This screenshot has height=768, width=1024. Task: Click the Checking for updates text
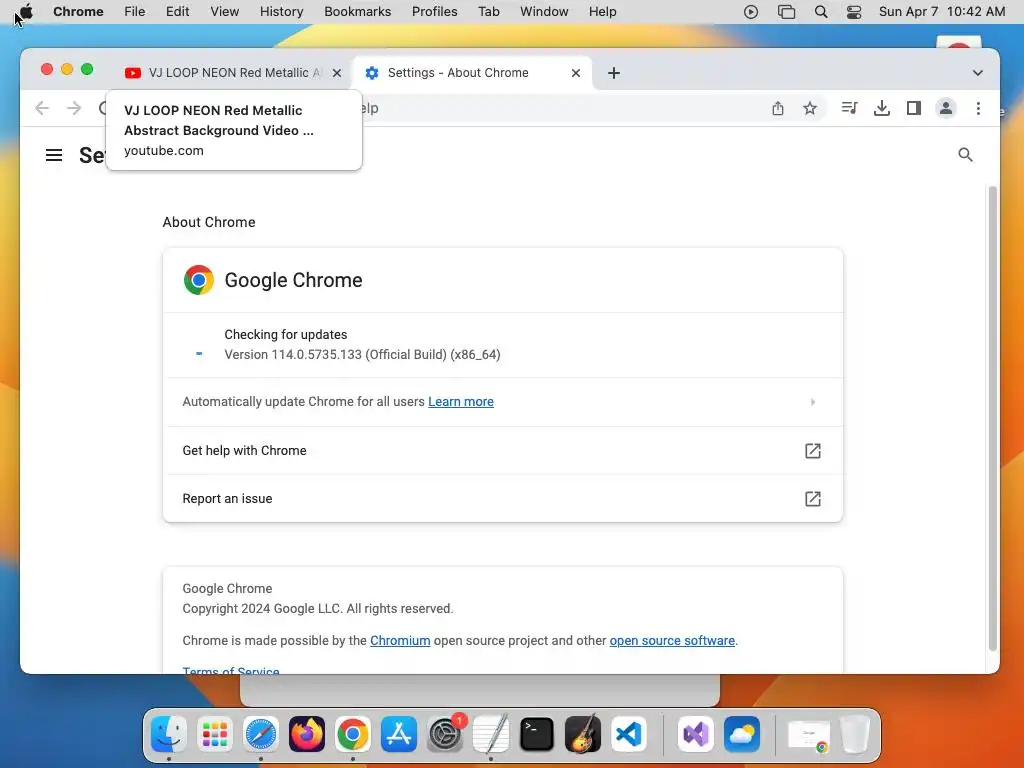(285, 334)
